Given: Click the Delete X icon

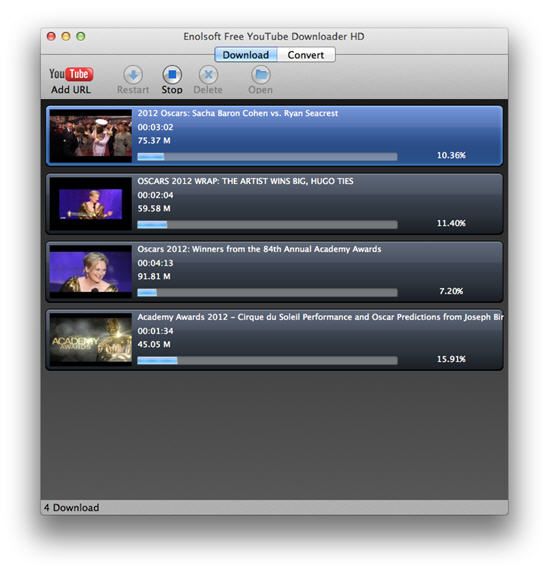Looking at the screenshot, I should [x=208, y=75].
